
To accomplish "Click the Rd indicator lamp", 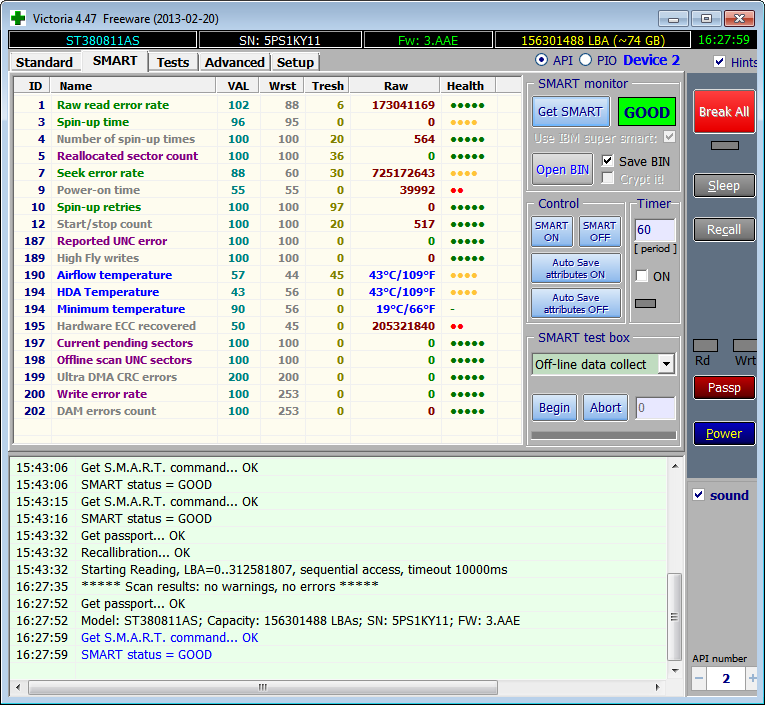I will click(x=705, y=346).
